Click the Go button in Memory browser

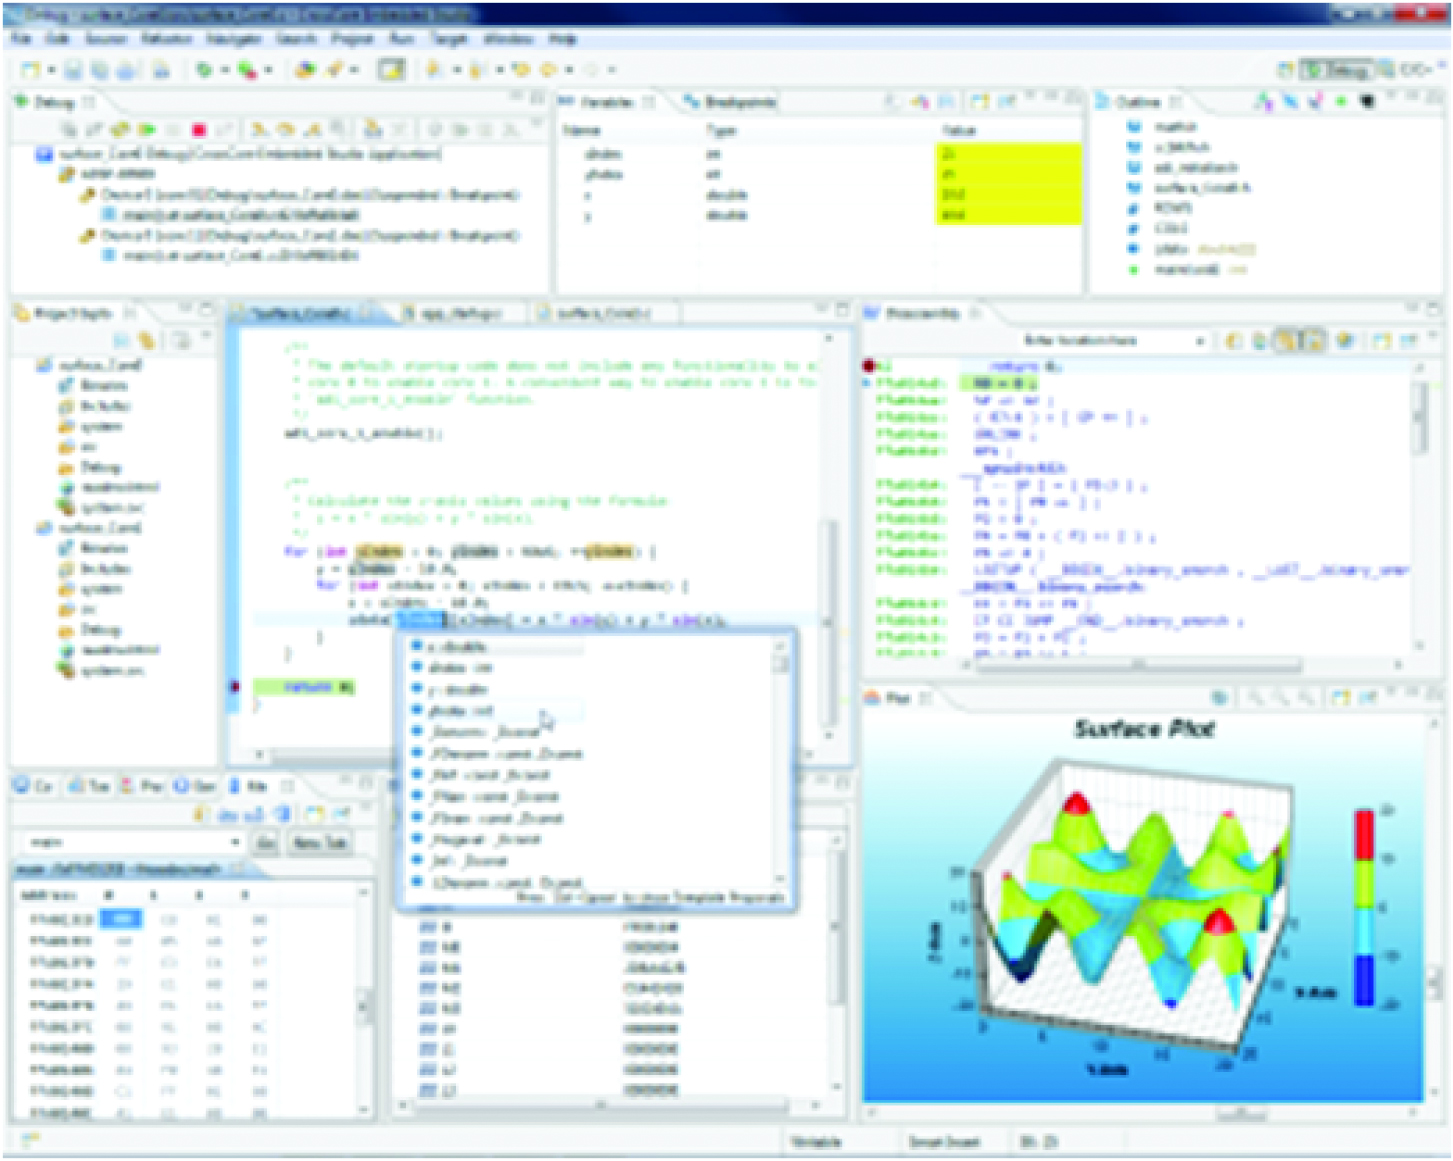click(266, 843)
